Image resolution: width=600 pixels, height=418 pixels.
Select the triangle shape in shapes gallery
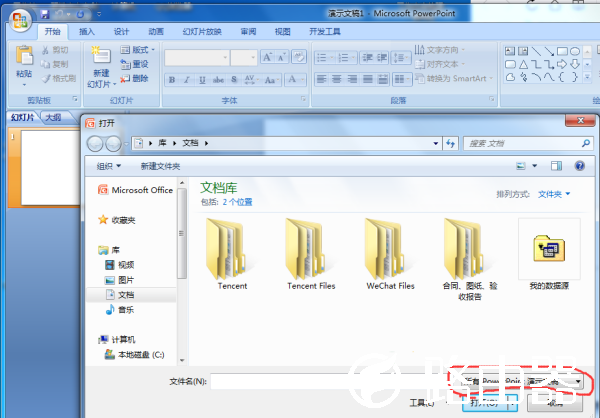(523, 64)
